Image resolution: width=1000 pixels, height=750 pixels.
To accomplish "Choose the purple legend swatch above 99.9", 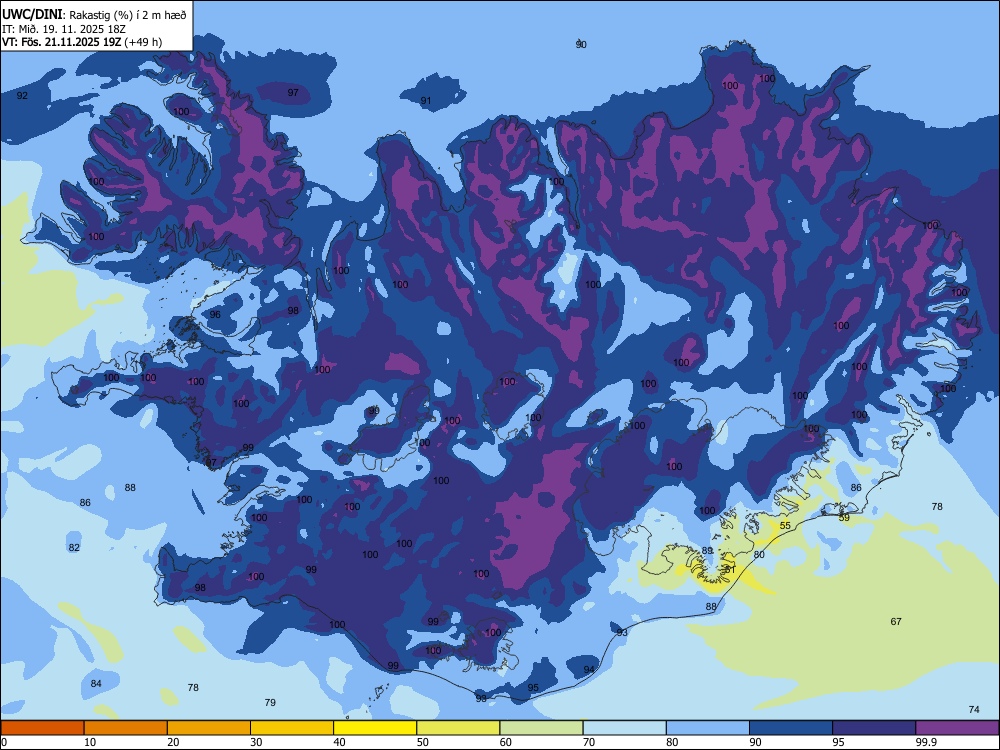I will (957, 728).
